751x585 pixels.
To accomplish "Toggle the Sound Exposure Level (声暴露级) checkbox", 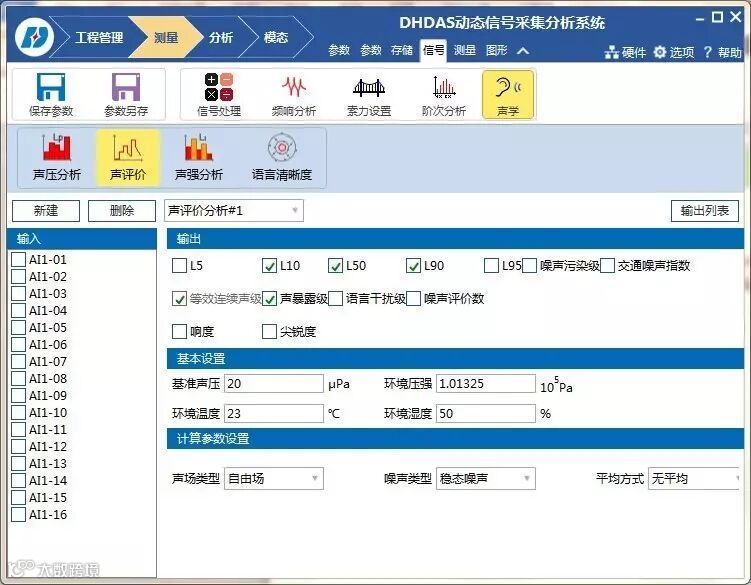I will 270,299.
